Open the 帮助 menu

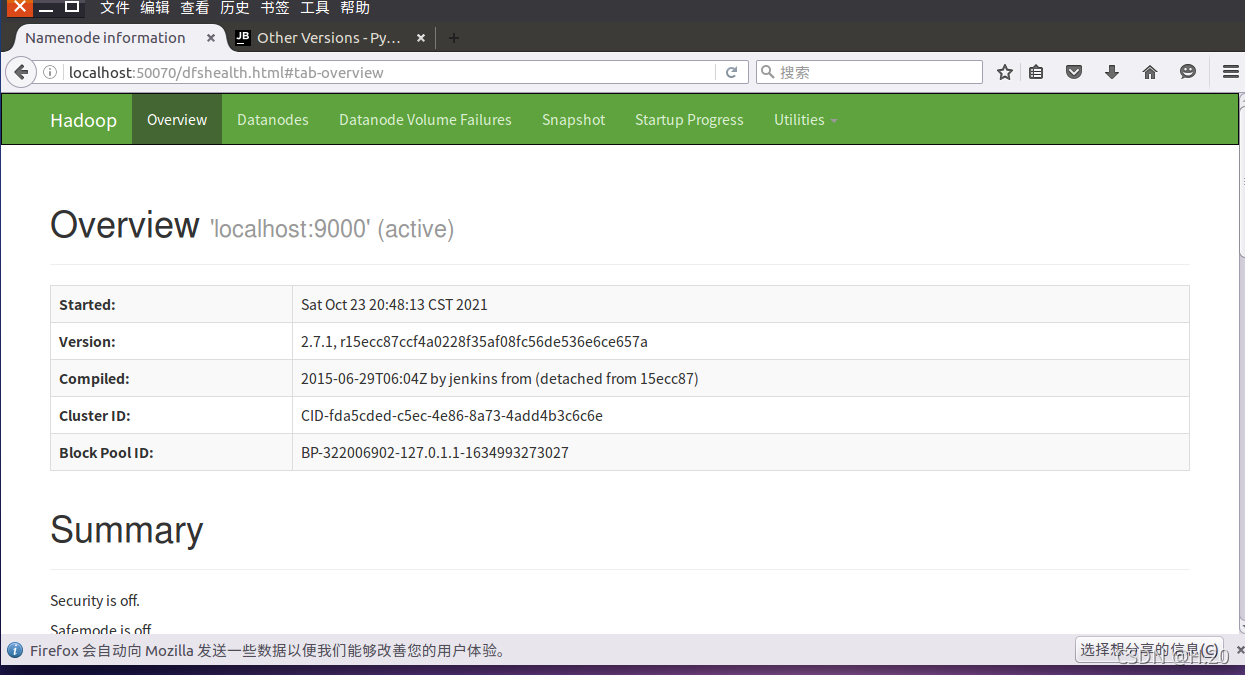pos(355,8)
